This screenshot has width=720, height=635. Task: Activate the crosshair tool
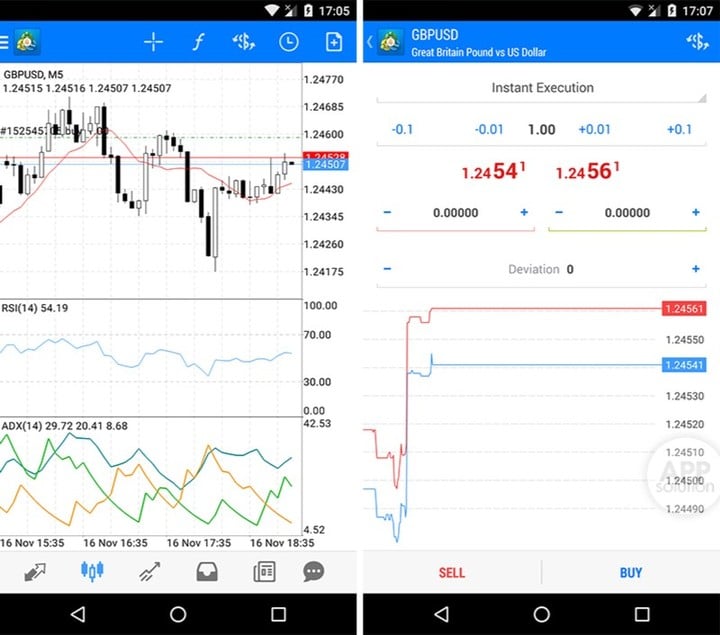153,42
